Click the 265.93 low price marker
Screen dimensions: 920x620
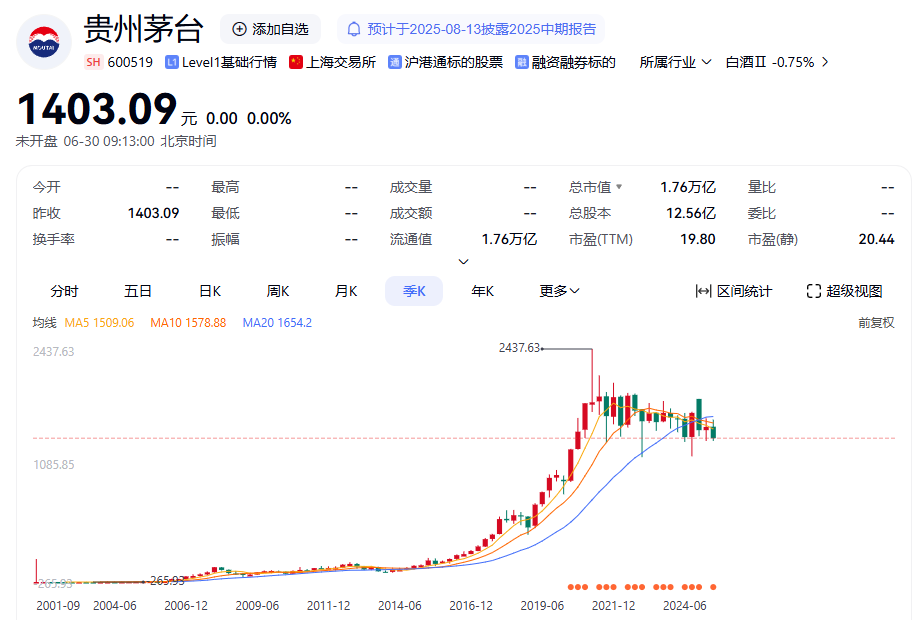pyautogui.click(x=167, y=581)
